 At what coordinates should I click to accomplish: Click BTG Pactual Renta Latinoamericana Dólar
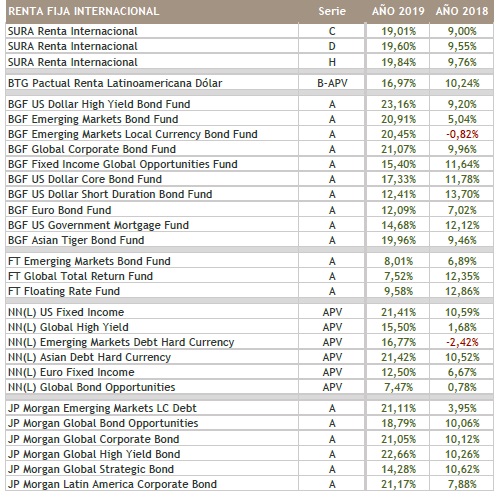click(115, 83)
